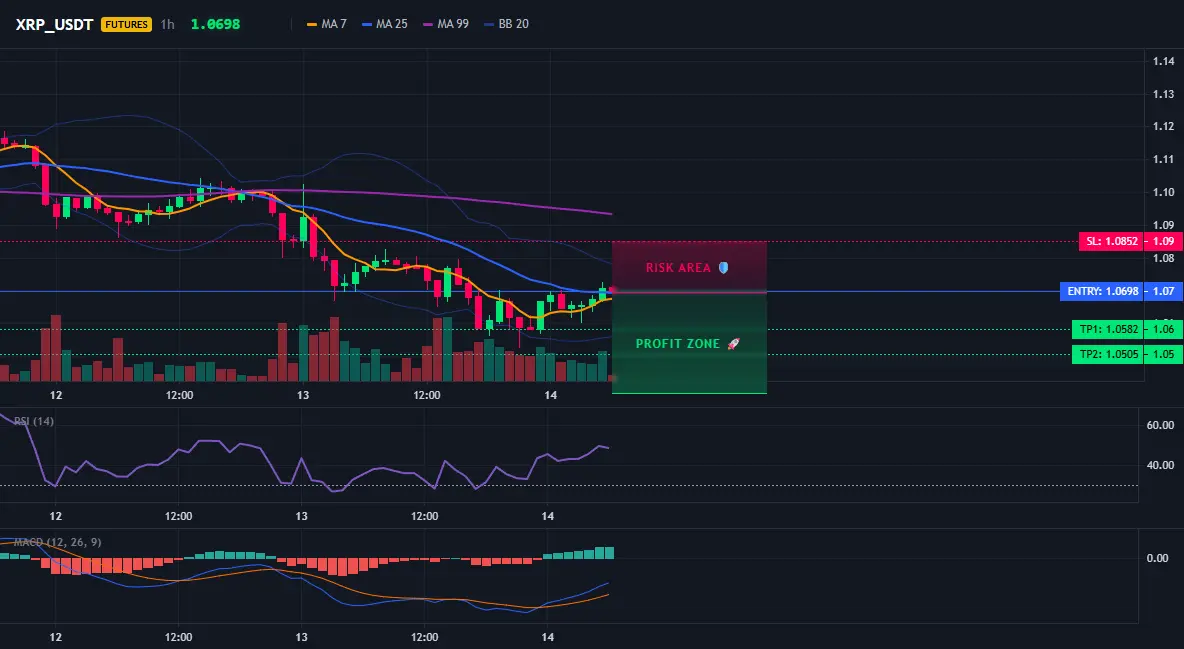Toggle the BB 20 legend entry
This screenshot has height=649, width=1184.
tap(507, 24)
